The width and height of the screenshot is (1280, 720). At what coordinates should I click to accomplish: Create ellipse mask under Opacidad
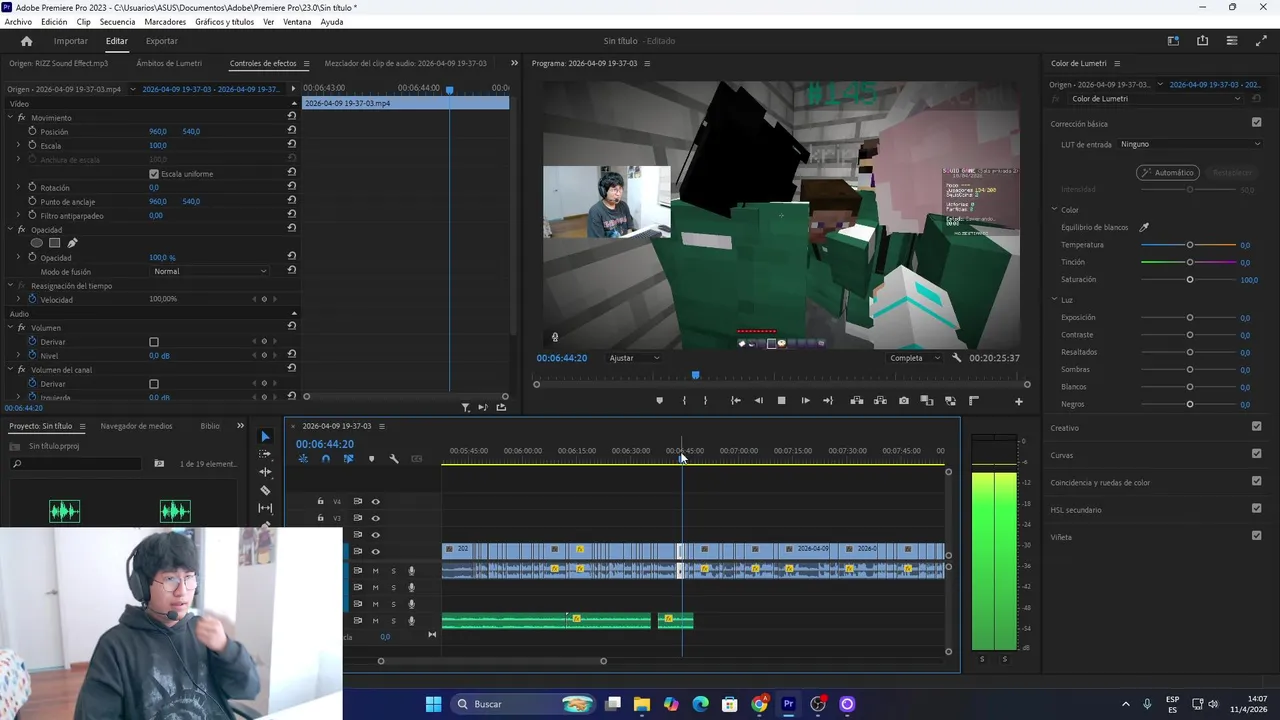click(37, 243)
